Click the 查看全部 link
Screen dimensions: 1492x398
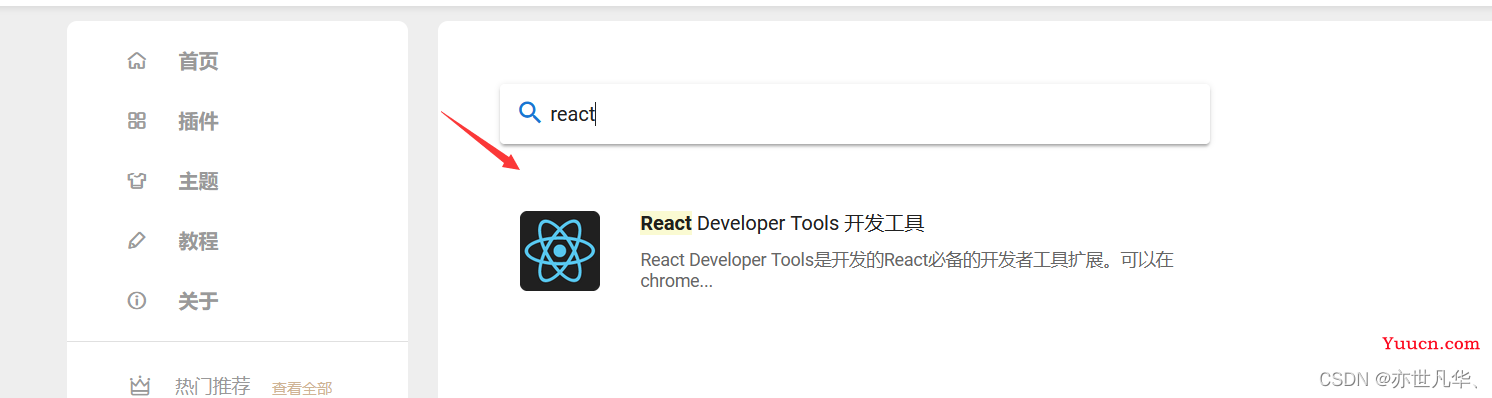(x=302, y=388)
